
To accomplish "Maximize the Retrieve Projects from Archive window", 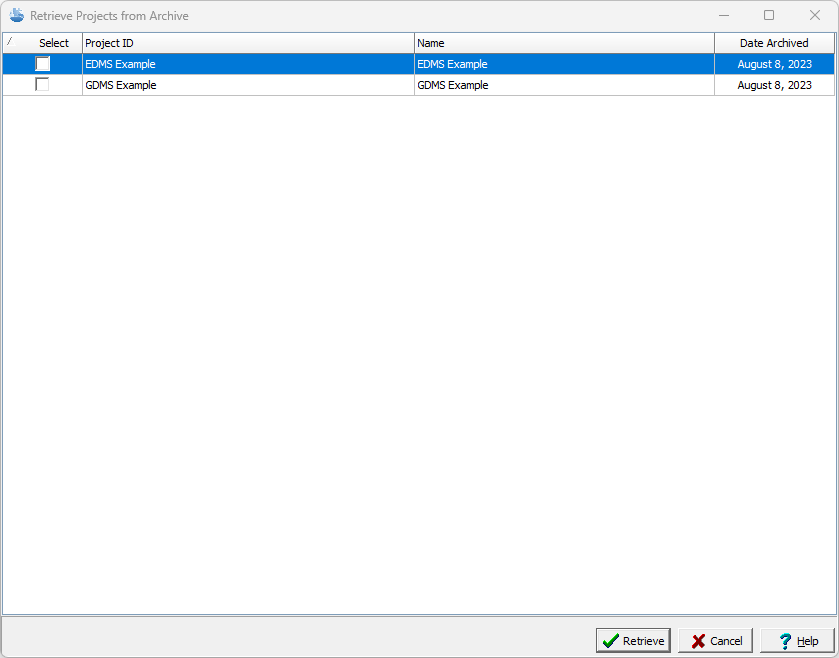I will 769,16.
